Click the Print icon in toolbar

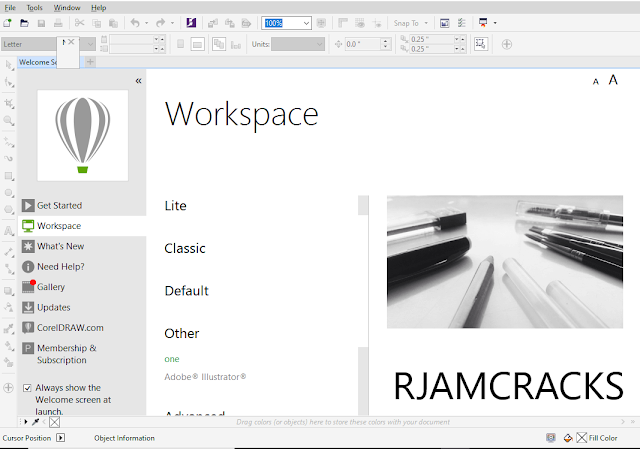[x=58, y=23]
